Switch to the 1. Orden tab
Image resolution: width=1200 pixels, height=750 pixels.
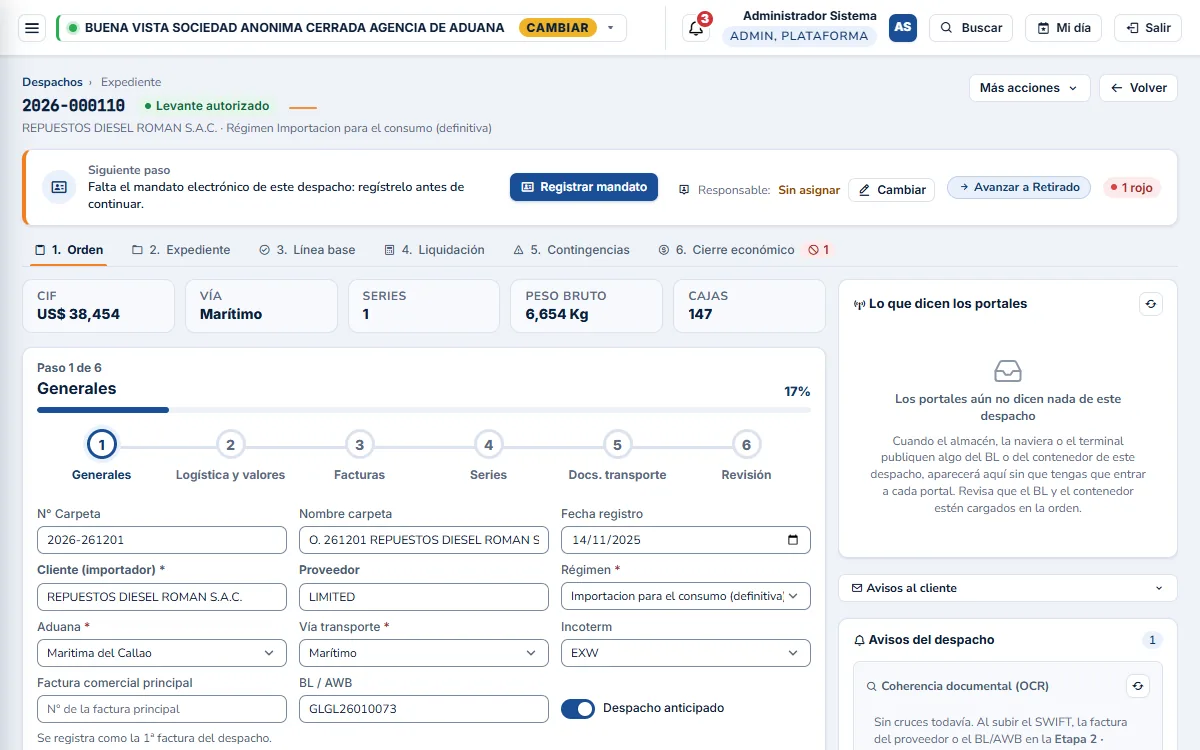(69, 250)
